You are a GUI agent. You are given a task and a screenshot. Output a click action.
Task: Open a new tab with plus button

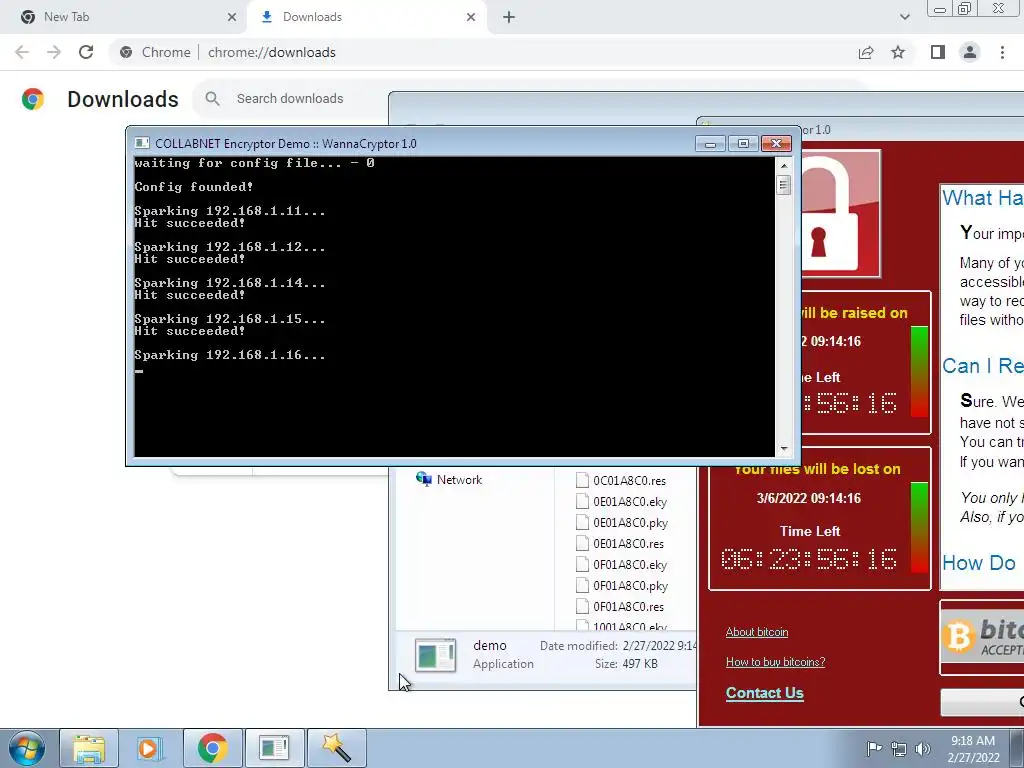point(509,17)
